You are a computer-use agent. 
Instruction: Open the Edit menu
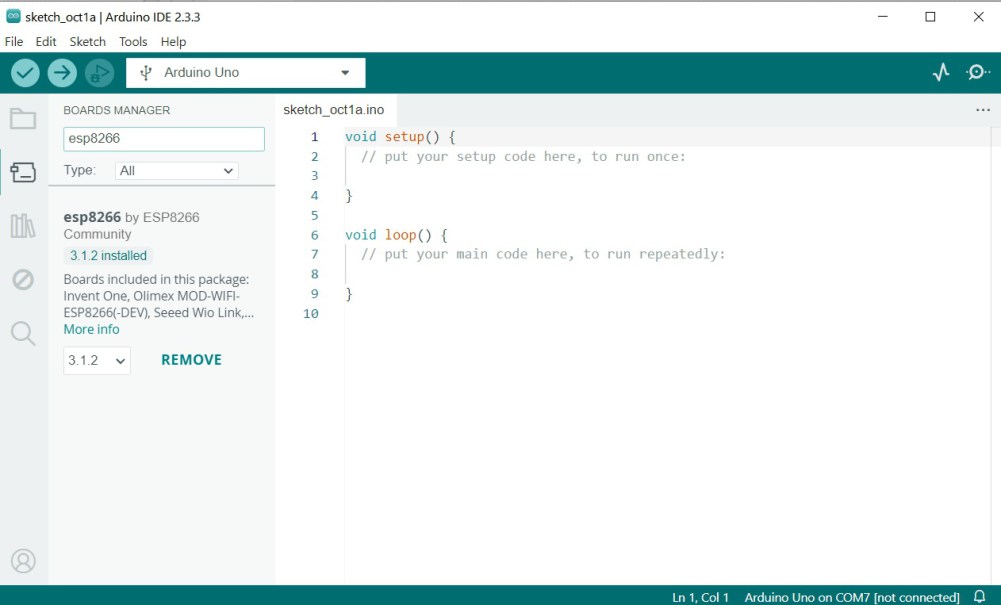click(x=46, y=42)
